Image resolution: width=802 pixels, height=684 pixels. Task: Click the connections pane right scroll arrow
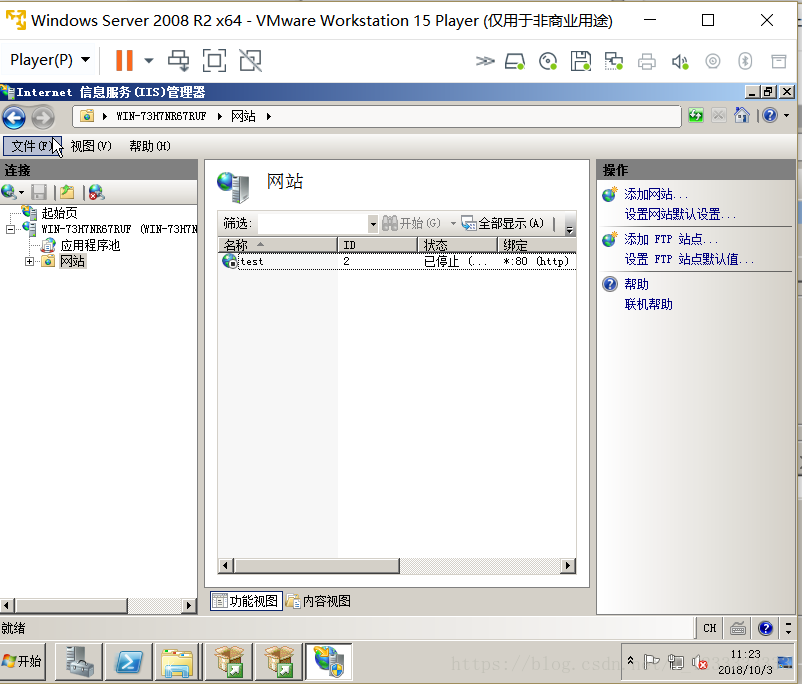(x=189, y=605)
